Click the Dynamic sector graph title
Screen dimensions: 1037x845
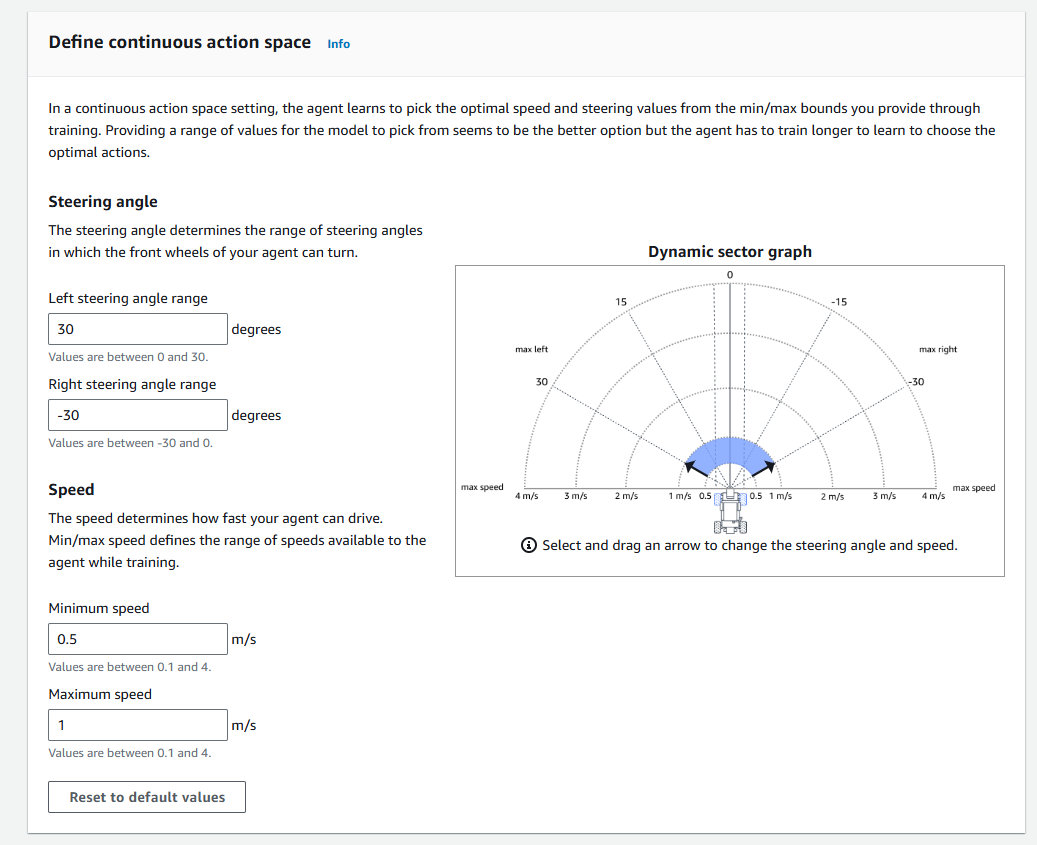730,252
